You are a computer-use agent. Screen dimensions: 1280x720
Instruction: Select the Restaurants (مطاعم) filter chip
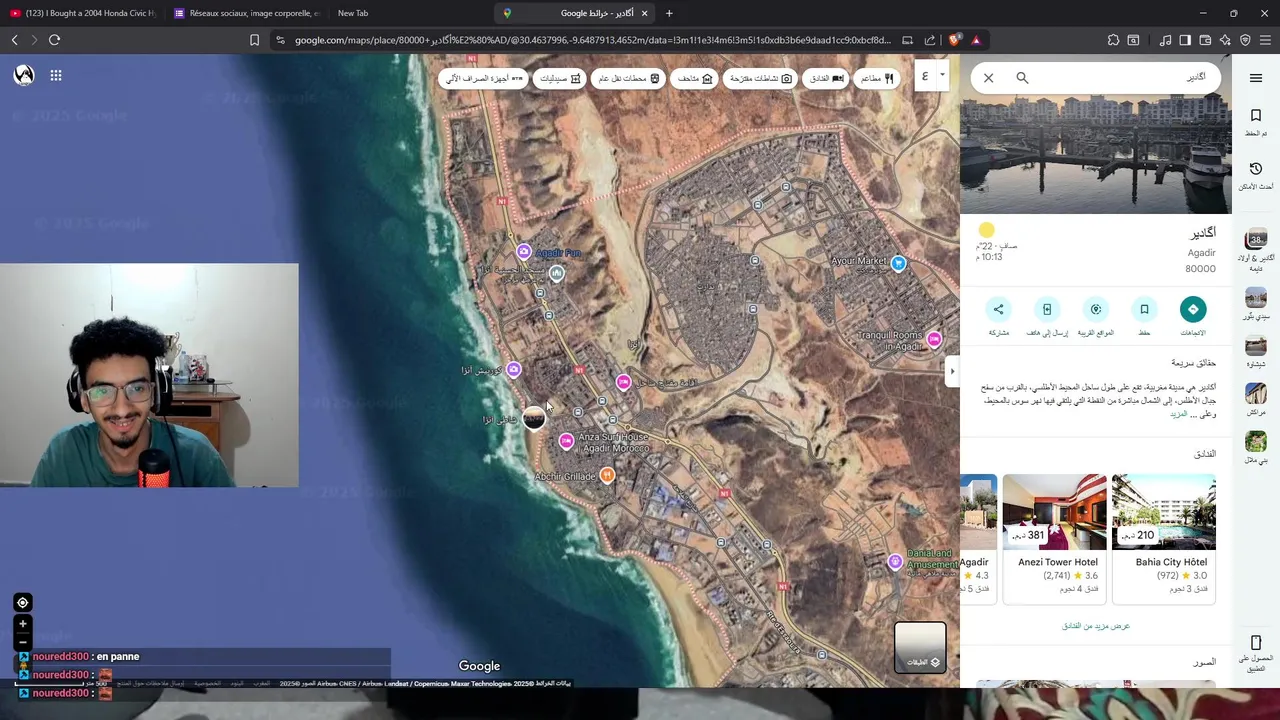click(878, 78)
